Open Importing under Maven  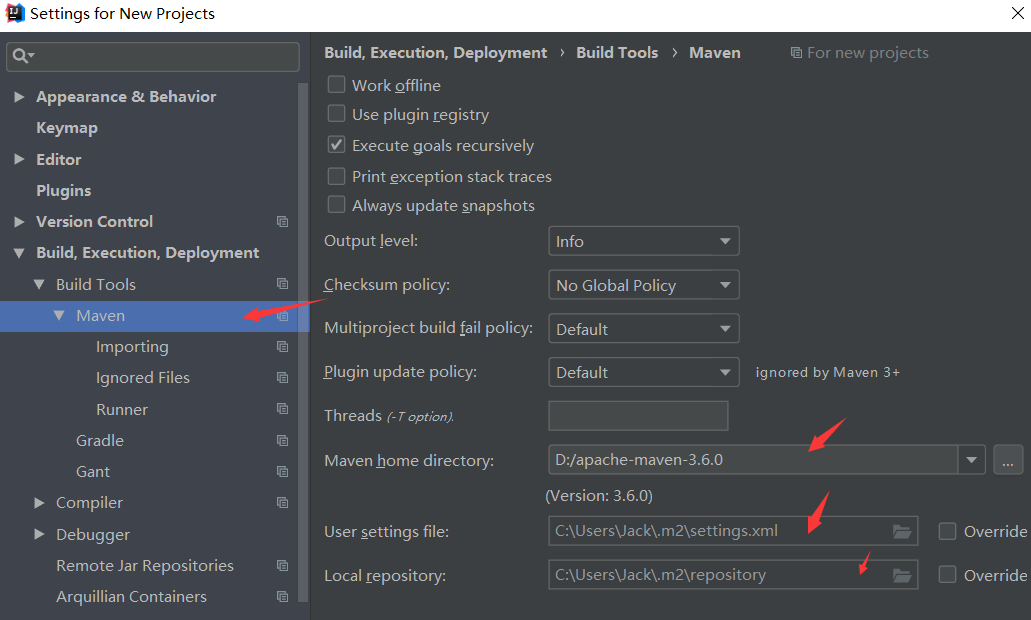[x=132, y=346]
